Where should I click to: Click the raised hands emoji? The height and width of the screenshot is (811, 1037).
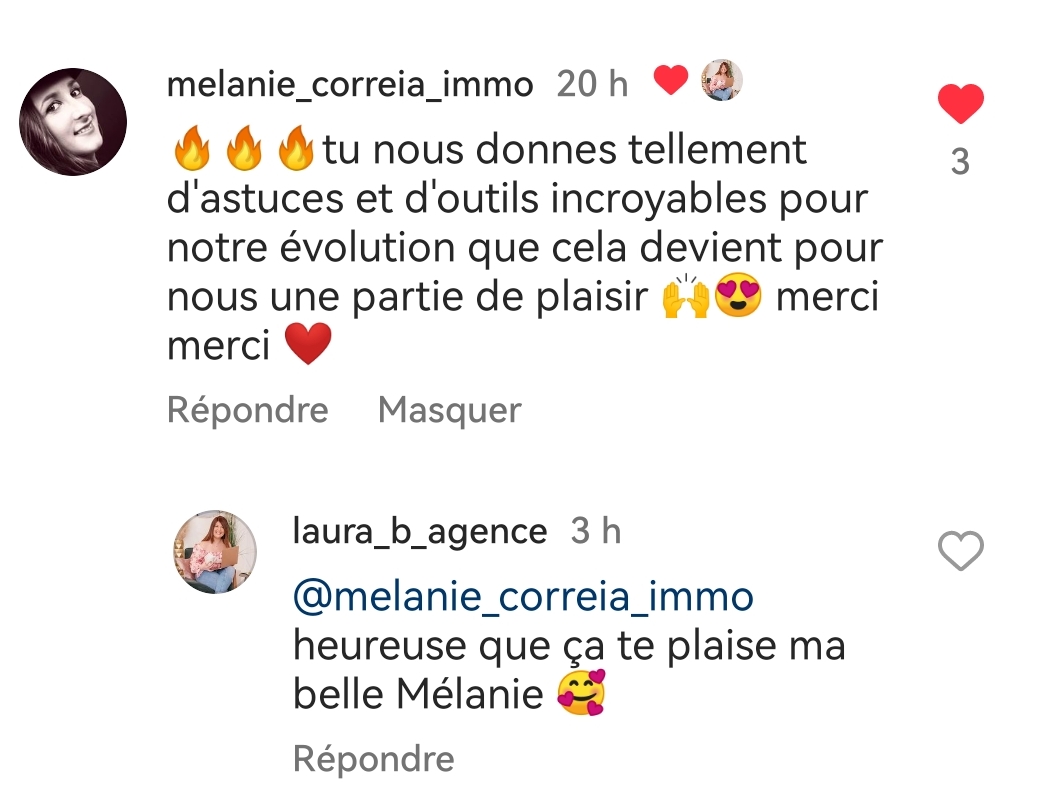click(686, 298)
